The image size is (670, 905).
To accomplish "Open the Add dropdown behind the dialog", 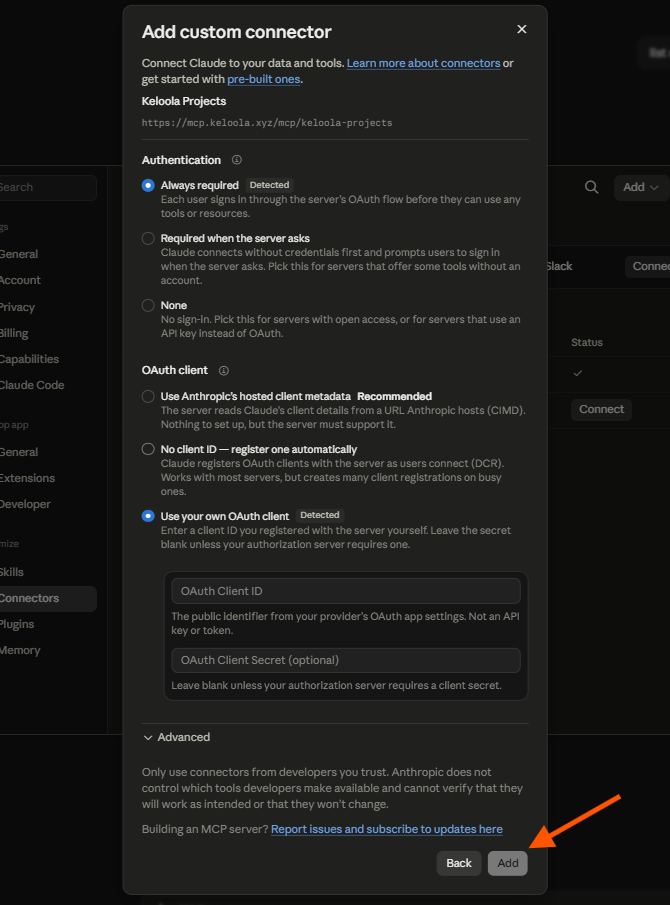I will (641, 187).
